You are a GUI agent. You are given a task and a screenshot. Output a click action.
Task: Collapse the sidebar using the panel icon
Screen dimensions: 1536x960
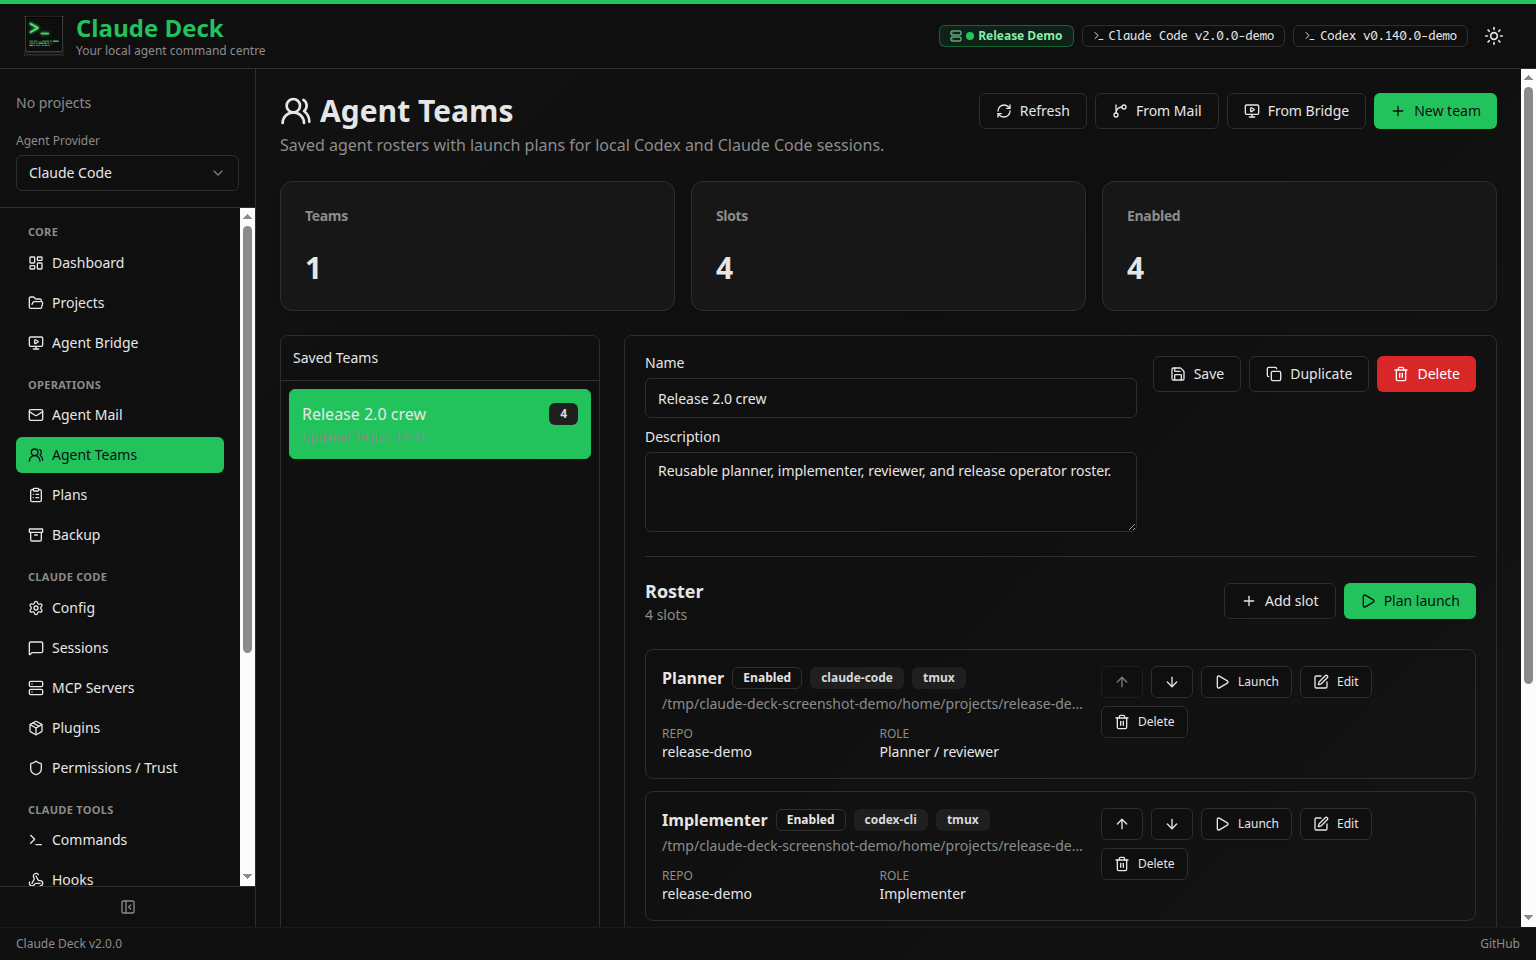coord(128,907)
